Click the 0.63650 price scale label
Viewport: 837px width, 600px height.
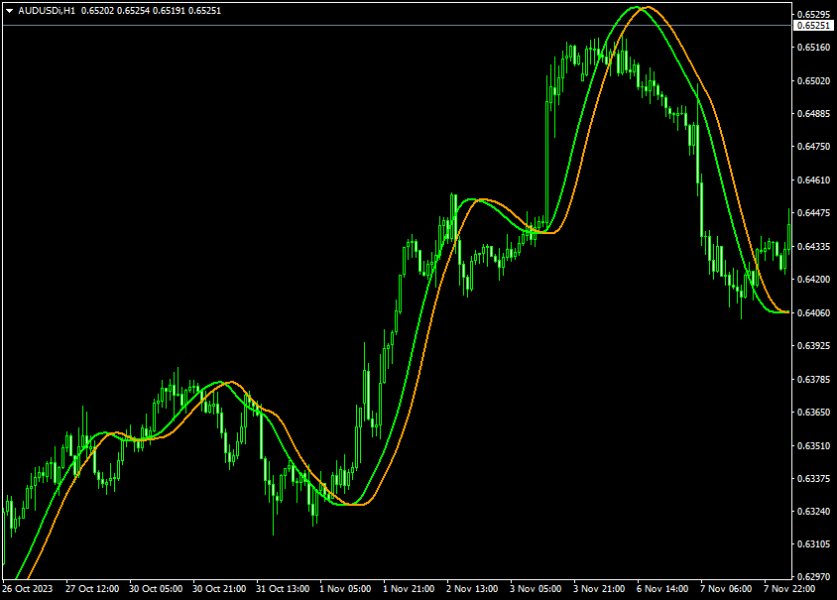coord(814,412)
